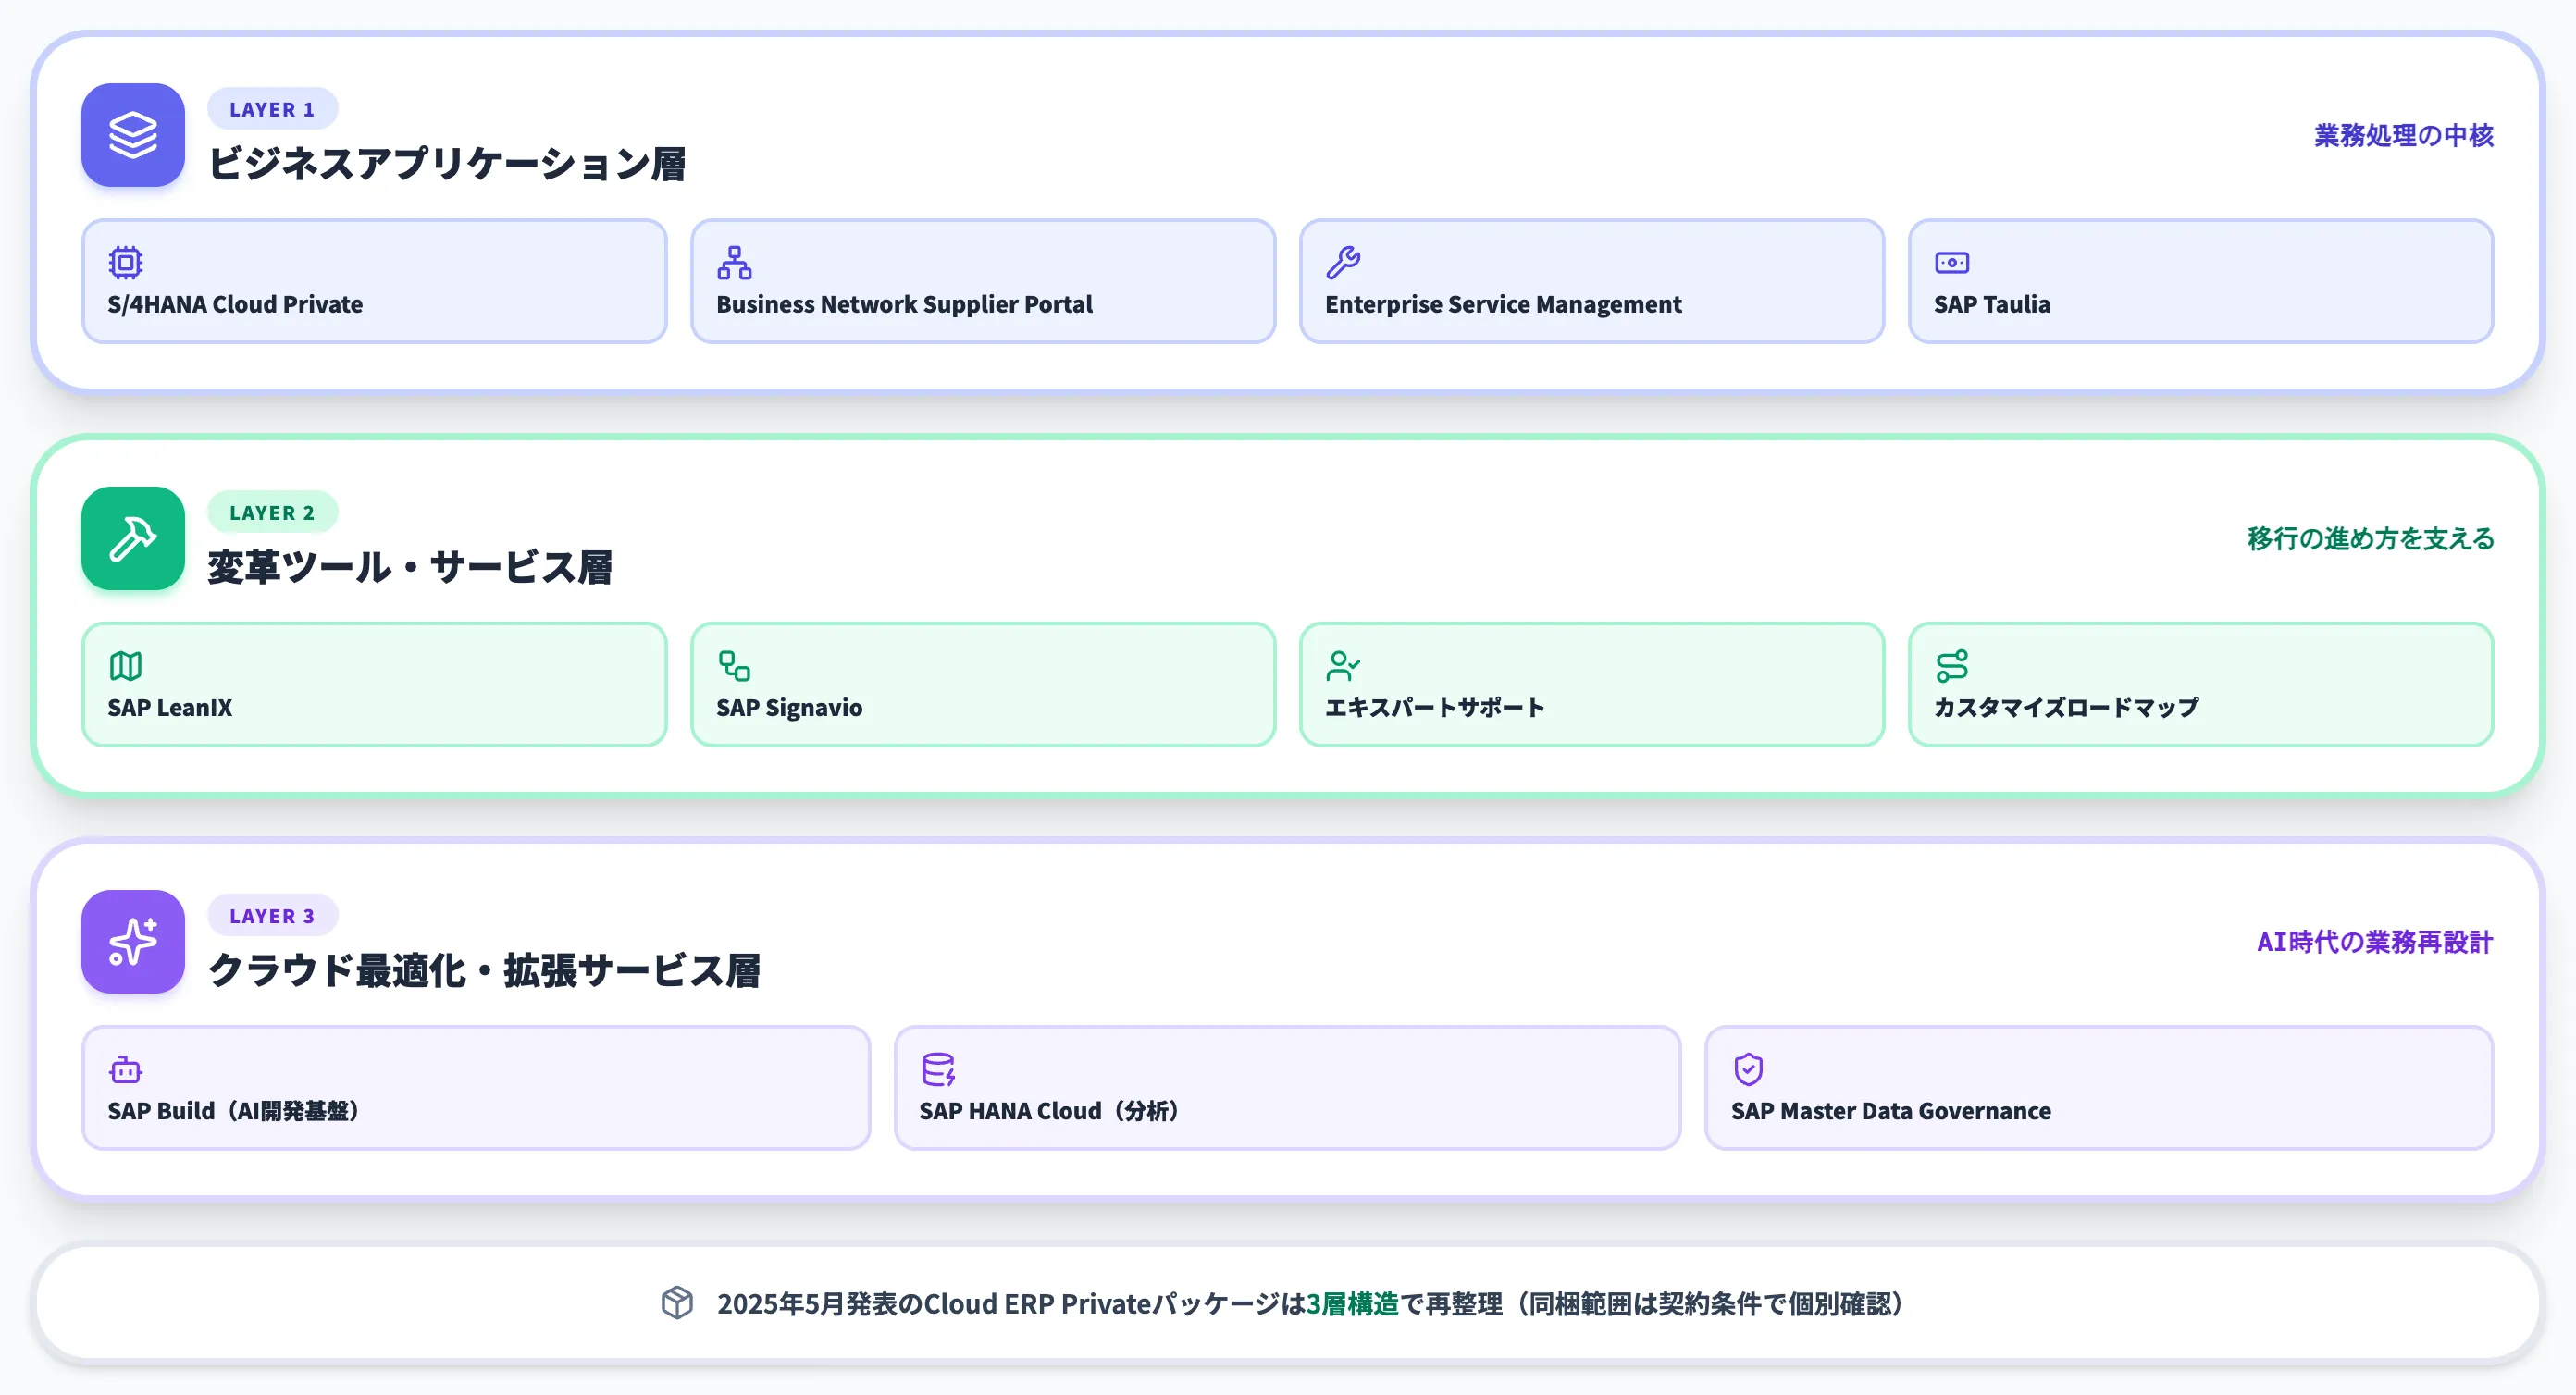Click the 移行の進め方を支える tagline
Image resolution: width=2576 pixels, height=1395 pixels.
tap(2371, 538)
